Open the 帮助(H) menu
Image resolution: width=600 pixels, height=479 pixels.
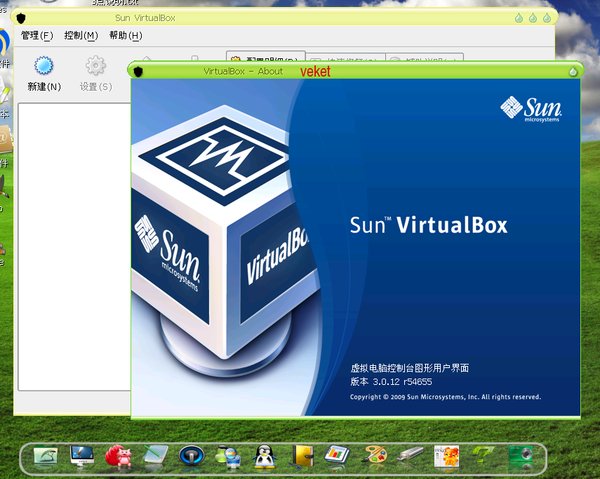[x=126, y=36]
